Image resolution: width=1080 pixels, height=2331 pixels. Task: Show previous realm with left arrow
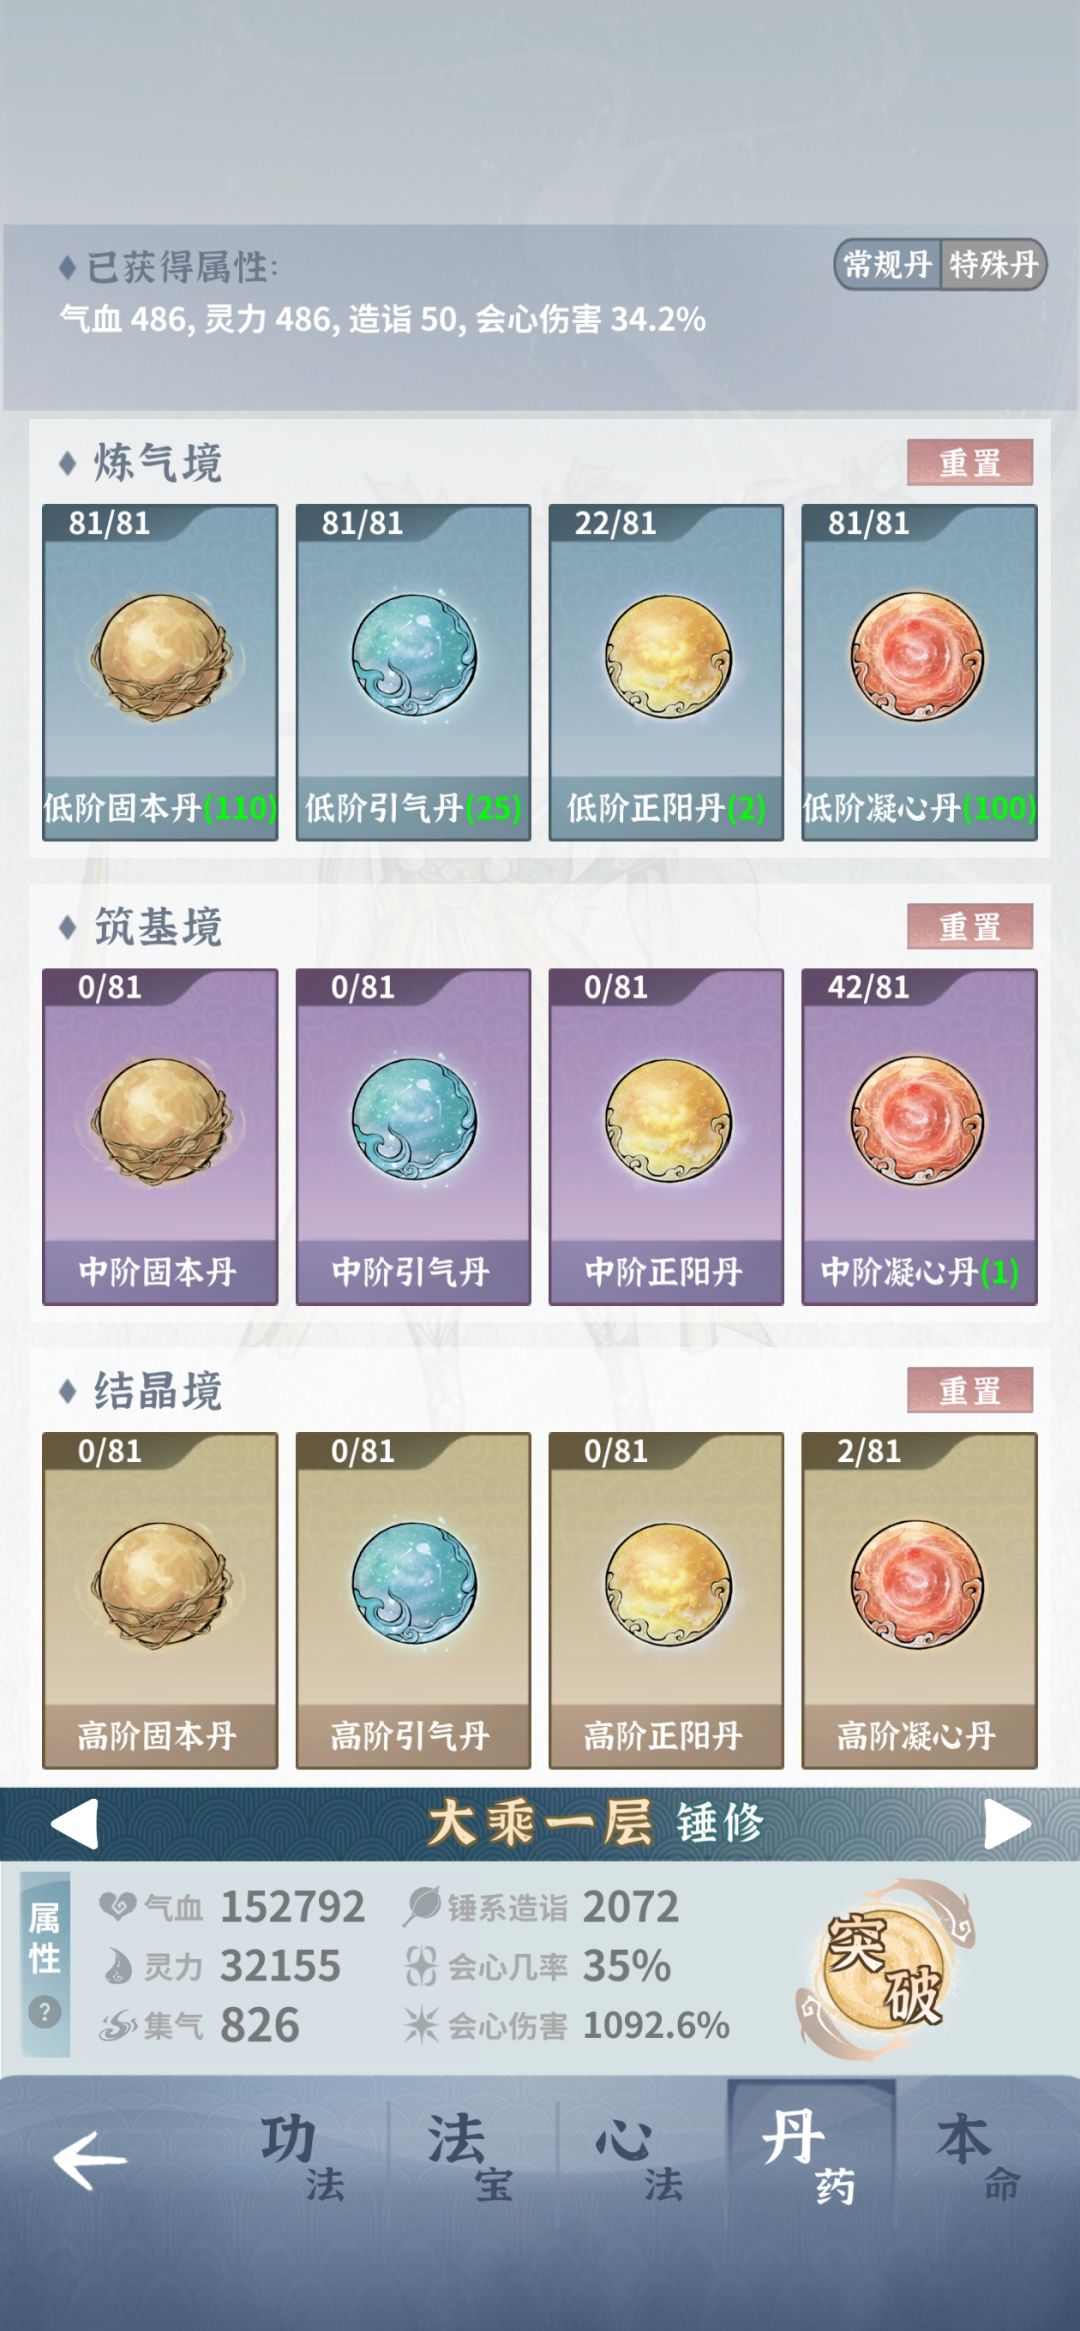(x=74, y=1823)
